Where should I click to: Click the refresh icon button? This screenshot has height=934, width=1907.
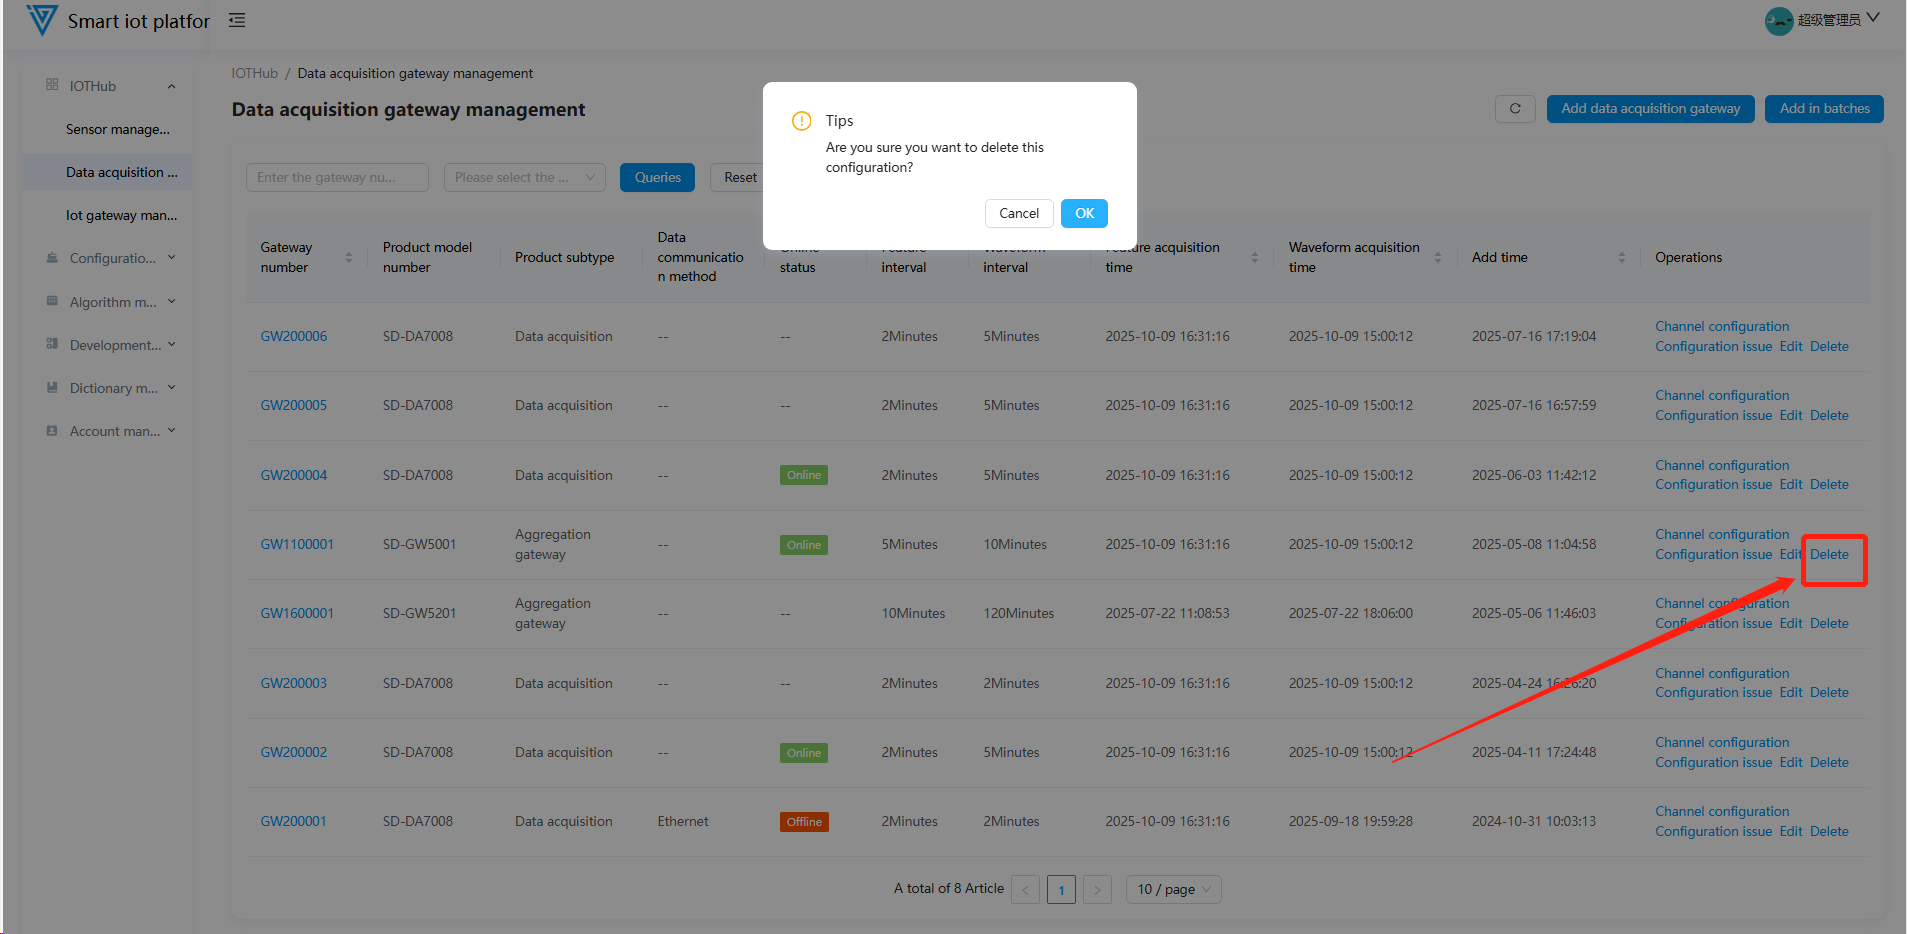pyautogui.click(x=1514, y=109)
